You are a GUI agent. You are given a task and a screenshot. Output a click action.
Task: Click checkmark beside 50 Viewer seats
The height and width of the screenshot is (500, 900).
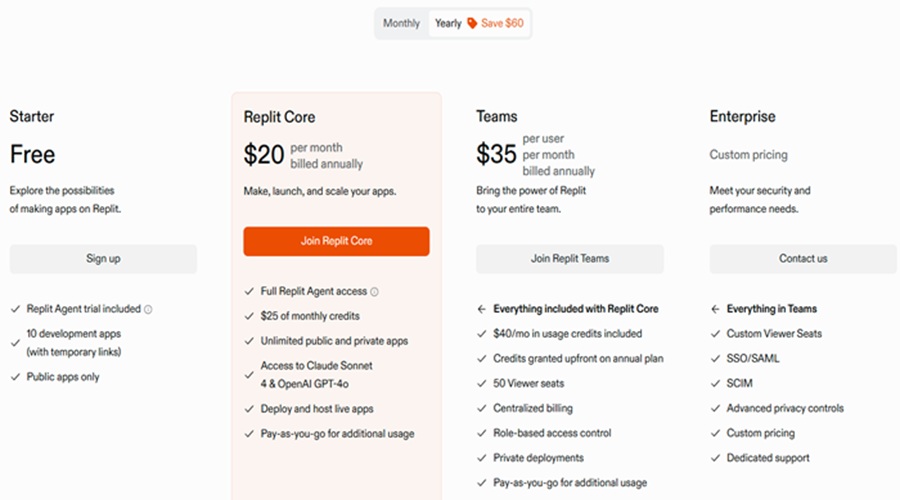coord(482,383)
